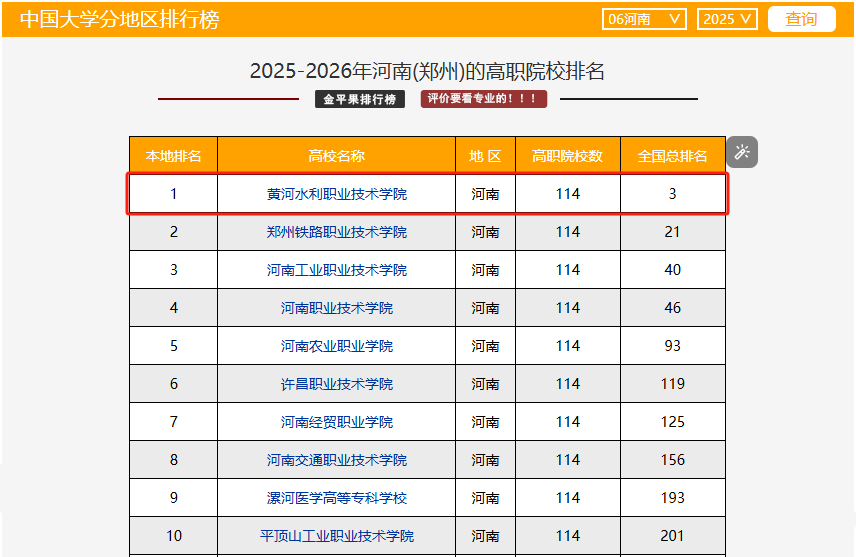Open 平顶山工业职业技术学院 link

click(337, 536)
